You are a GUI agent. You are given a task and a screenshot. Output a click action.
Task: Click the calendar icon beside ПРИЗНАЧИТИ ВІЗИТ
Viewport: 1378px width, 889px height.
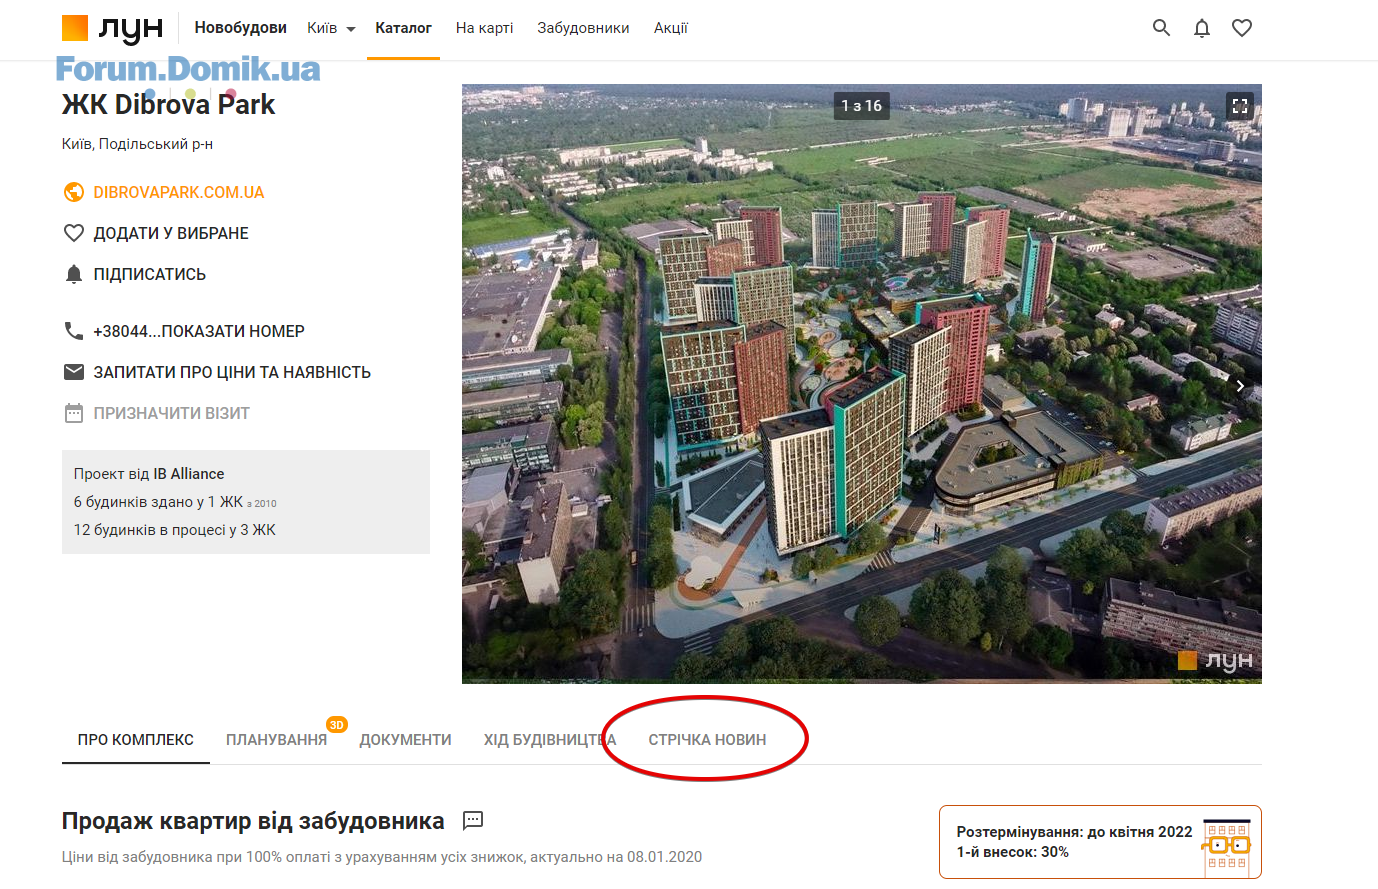click(74, 413)
